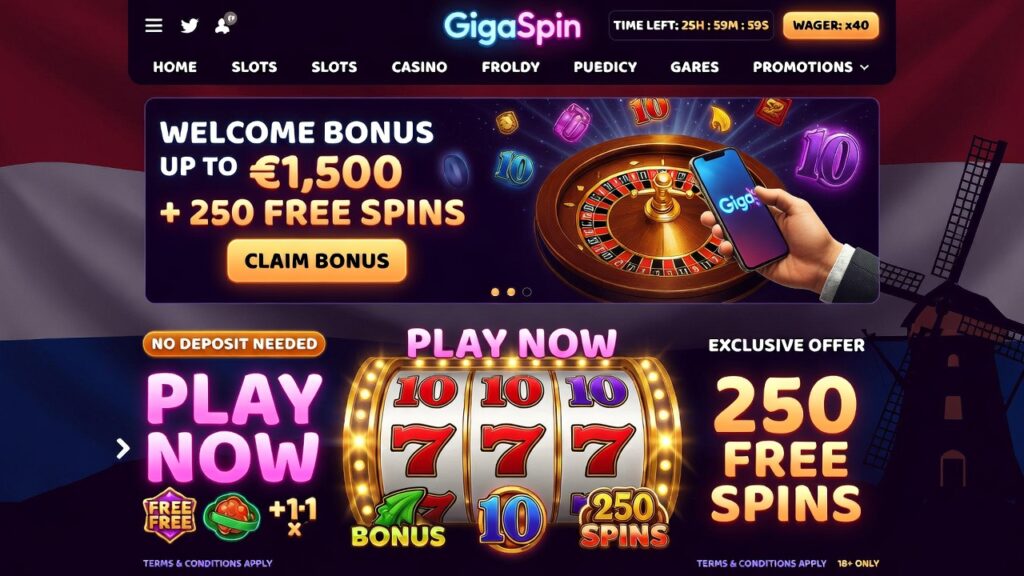Screen dimensions: 1024x576
Task: Select the third carousel dot
Action: click(x=527, y=292)
